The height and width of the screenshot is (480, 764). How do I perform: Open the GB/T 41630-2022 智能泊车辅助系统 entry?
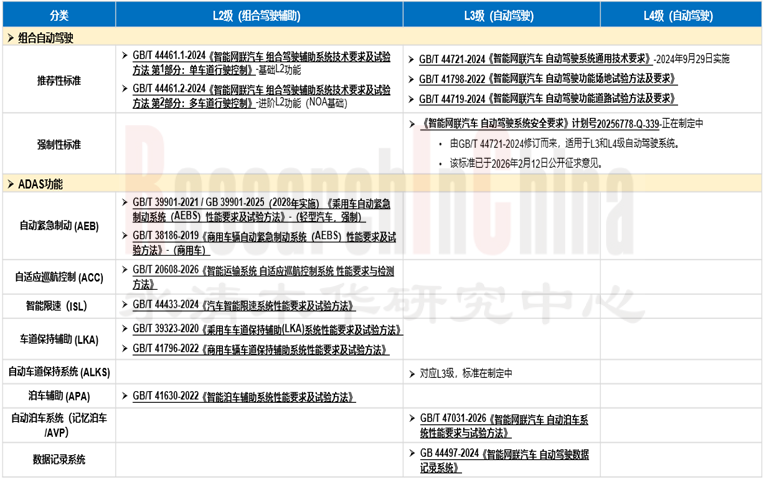(x=244, y=397)
